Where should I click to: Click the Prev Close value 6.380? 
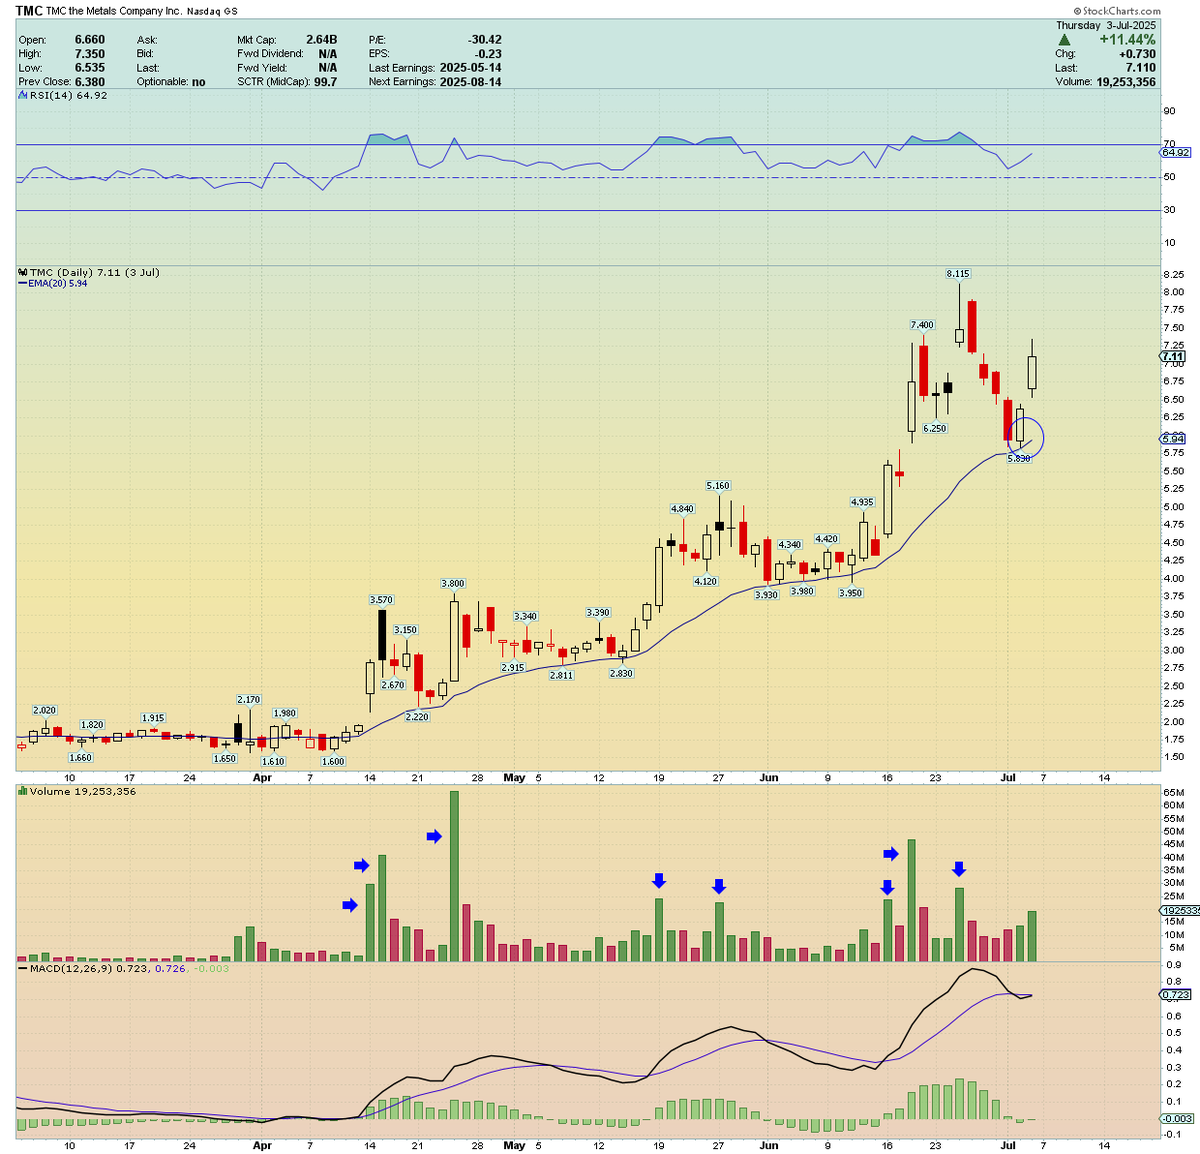(90, 82)
